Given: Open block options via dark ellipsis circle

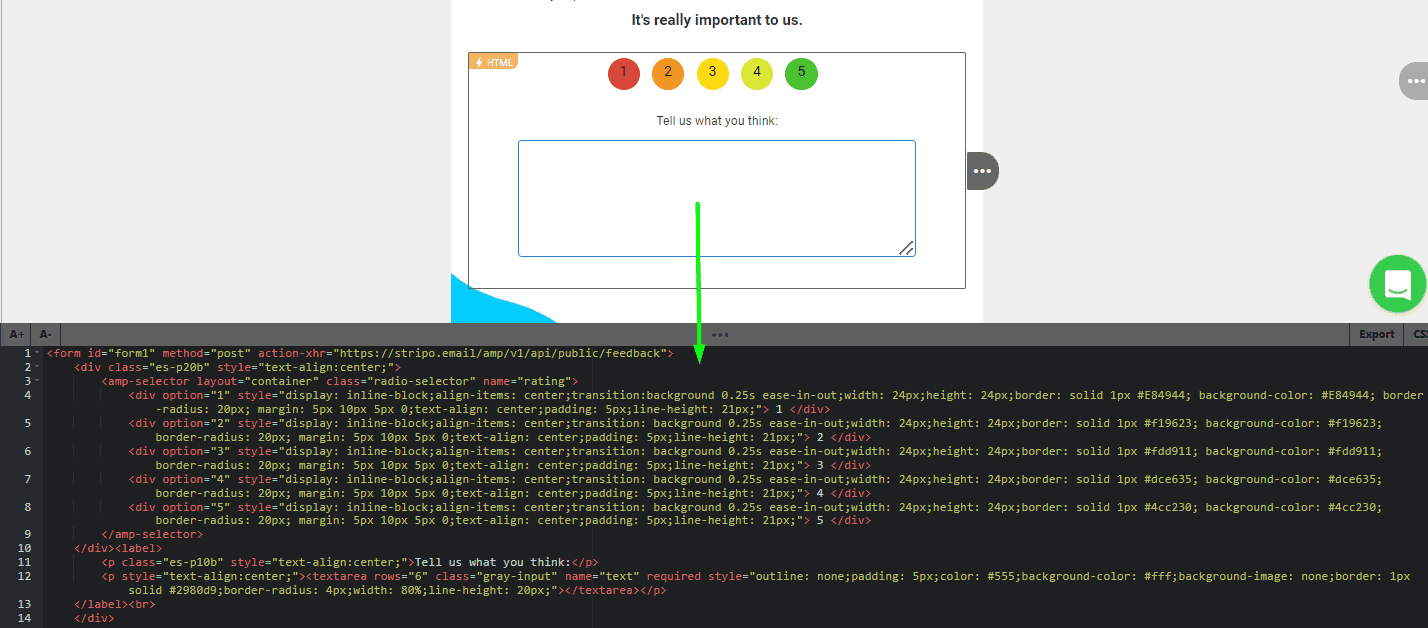Looking at the screenshot, I should 982,171.
